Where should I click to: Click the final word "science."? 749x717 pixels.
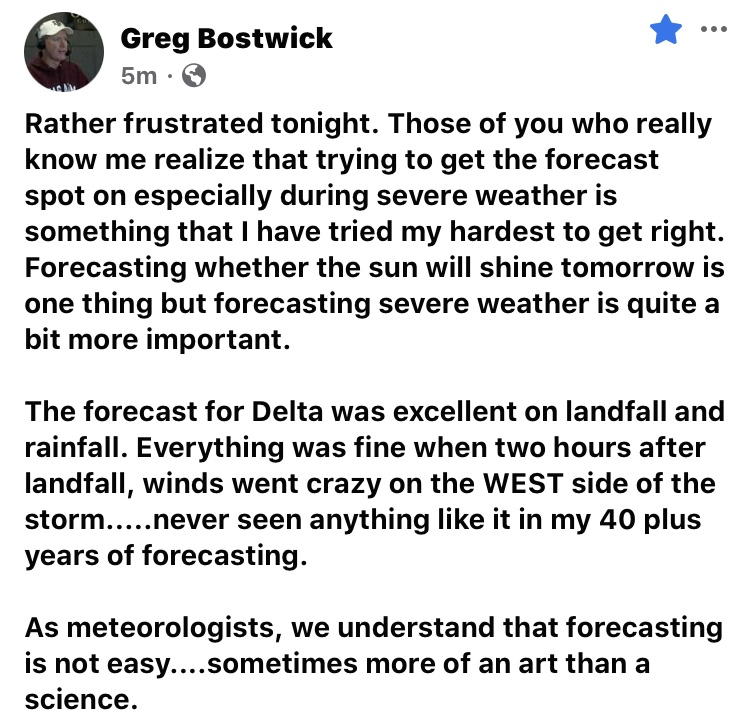point(78,701)
